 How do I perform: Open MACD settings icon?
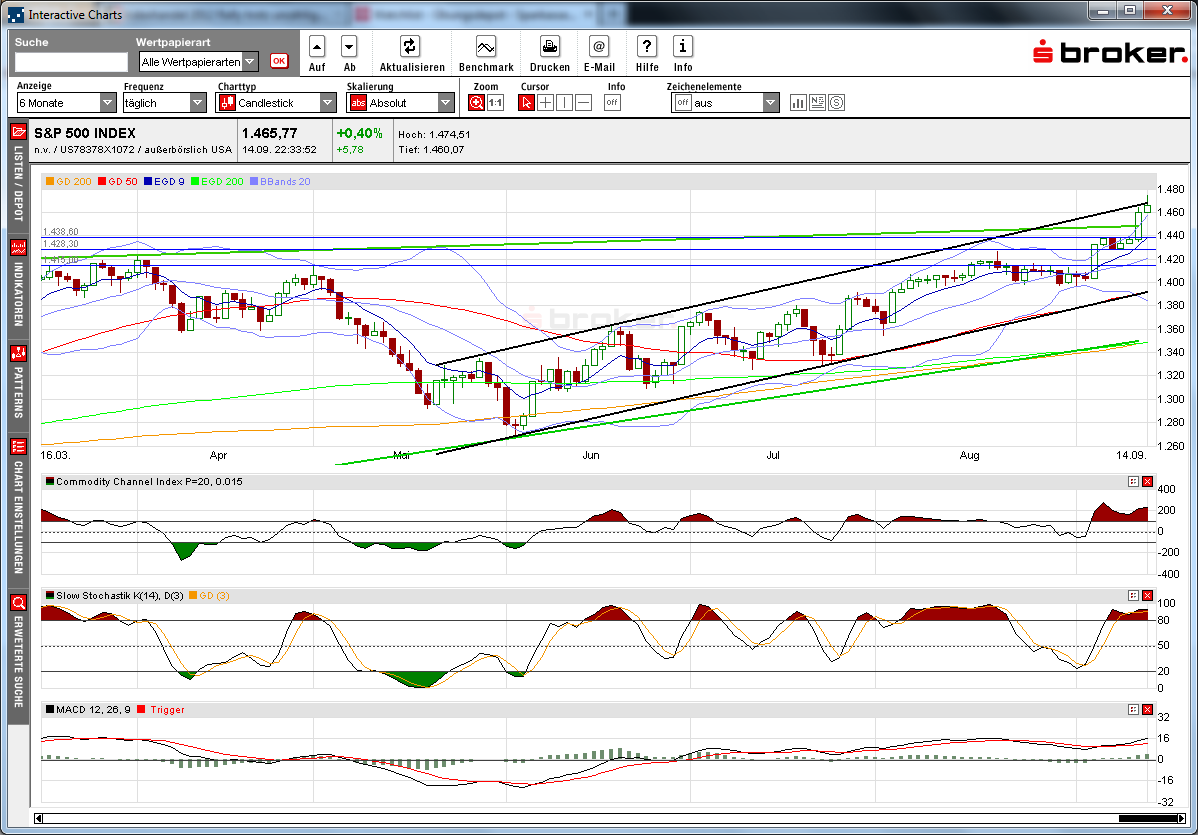pyautogui.click(x=1133, y=710)
